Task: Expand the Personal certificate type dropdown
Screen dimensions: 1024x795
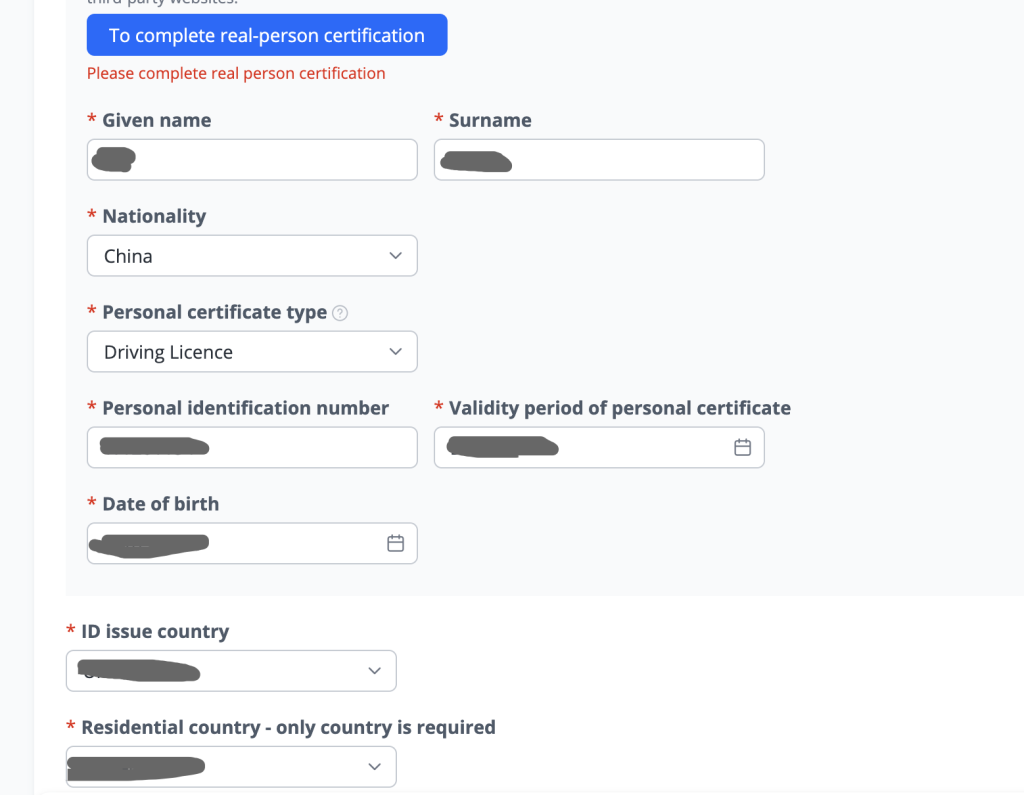Action: 252,351
